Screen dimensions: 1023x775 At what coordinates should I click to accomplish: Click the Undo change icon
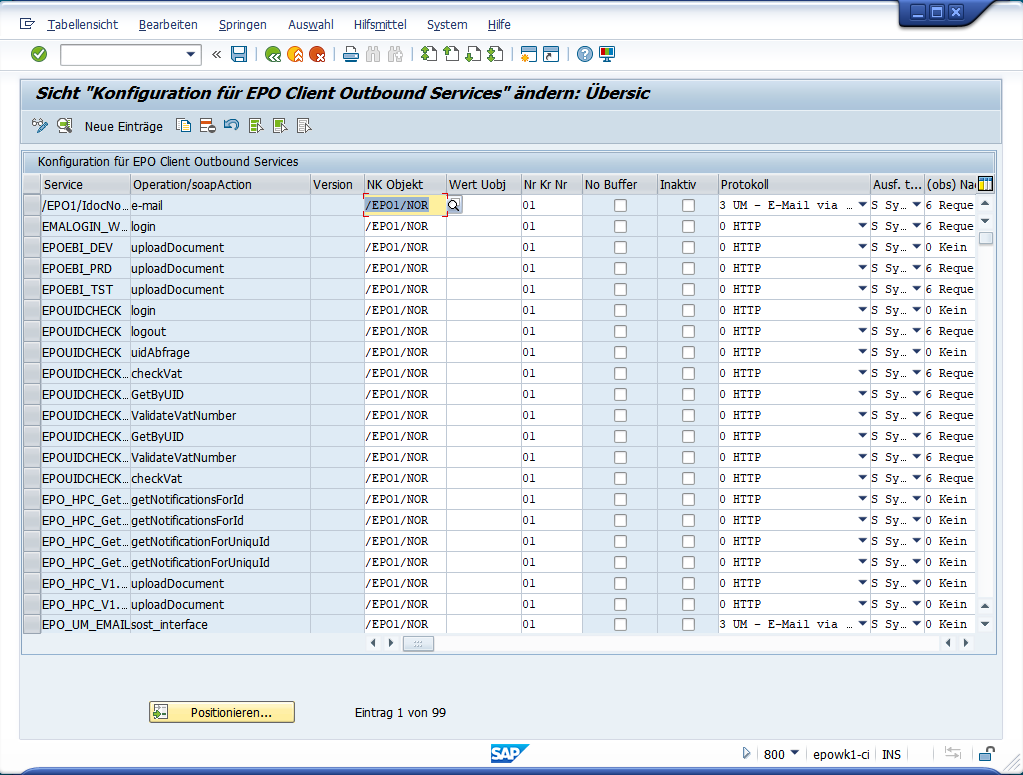coord(232,125)
